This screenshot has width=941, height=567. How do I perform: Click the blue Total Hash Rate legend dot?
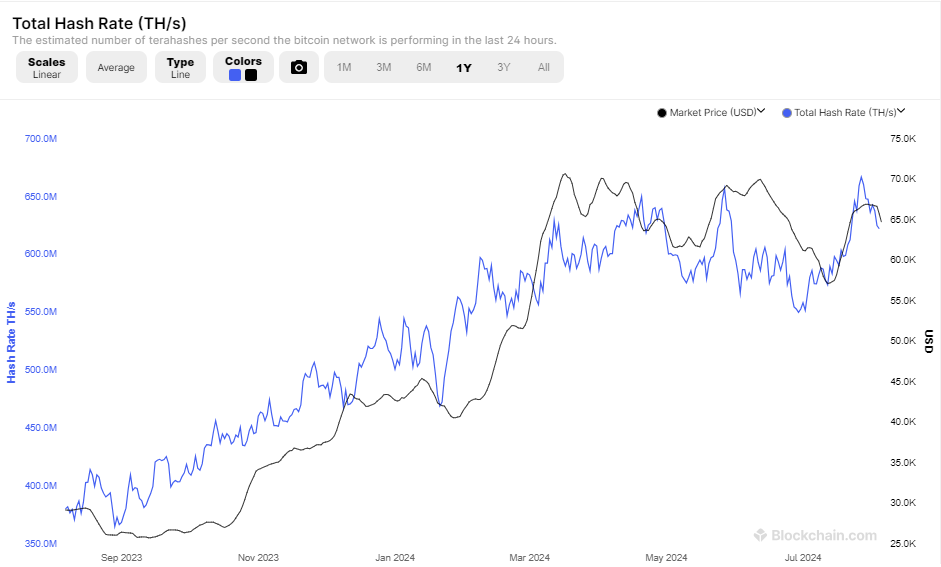[787, 113]
